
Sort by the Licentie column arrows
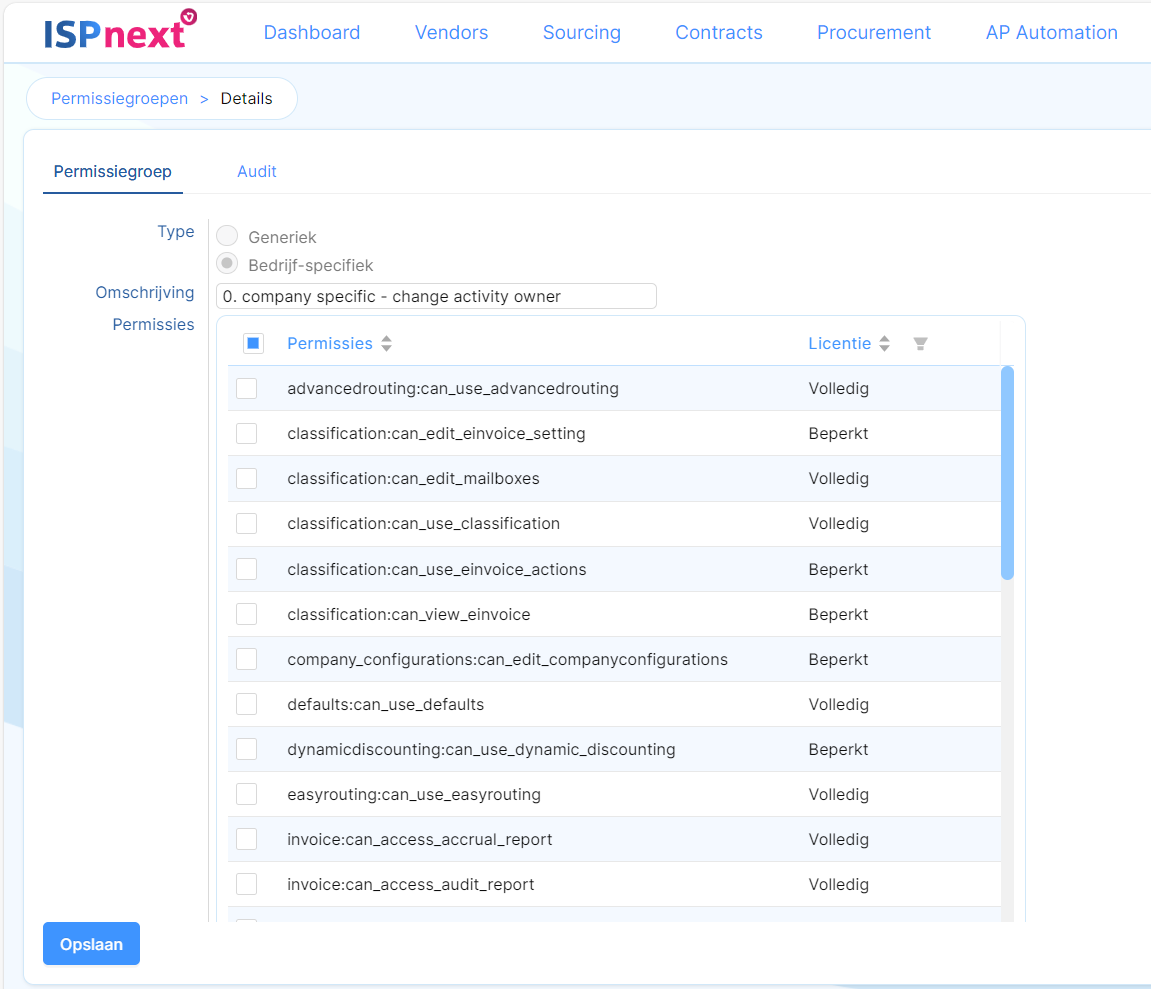click(885, 344)
